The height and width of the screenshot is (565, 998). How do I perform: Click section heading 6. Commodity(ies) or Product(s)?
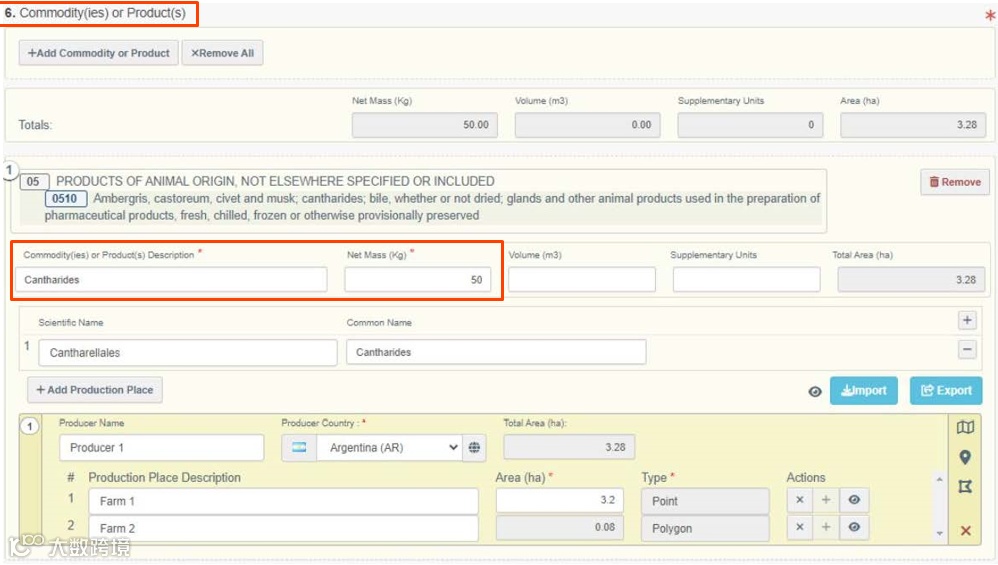click(95, 13)
